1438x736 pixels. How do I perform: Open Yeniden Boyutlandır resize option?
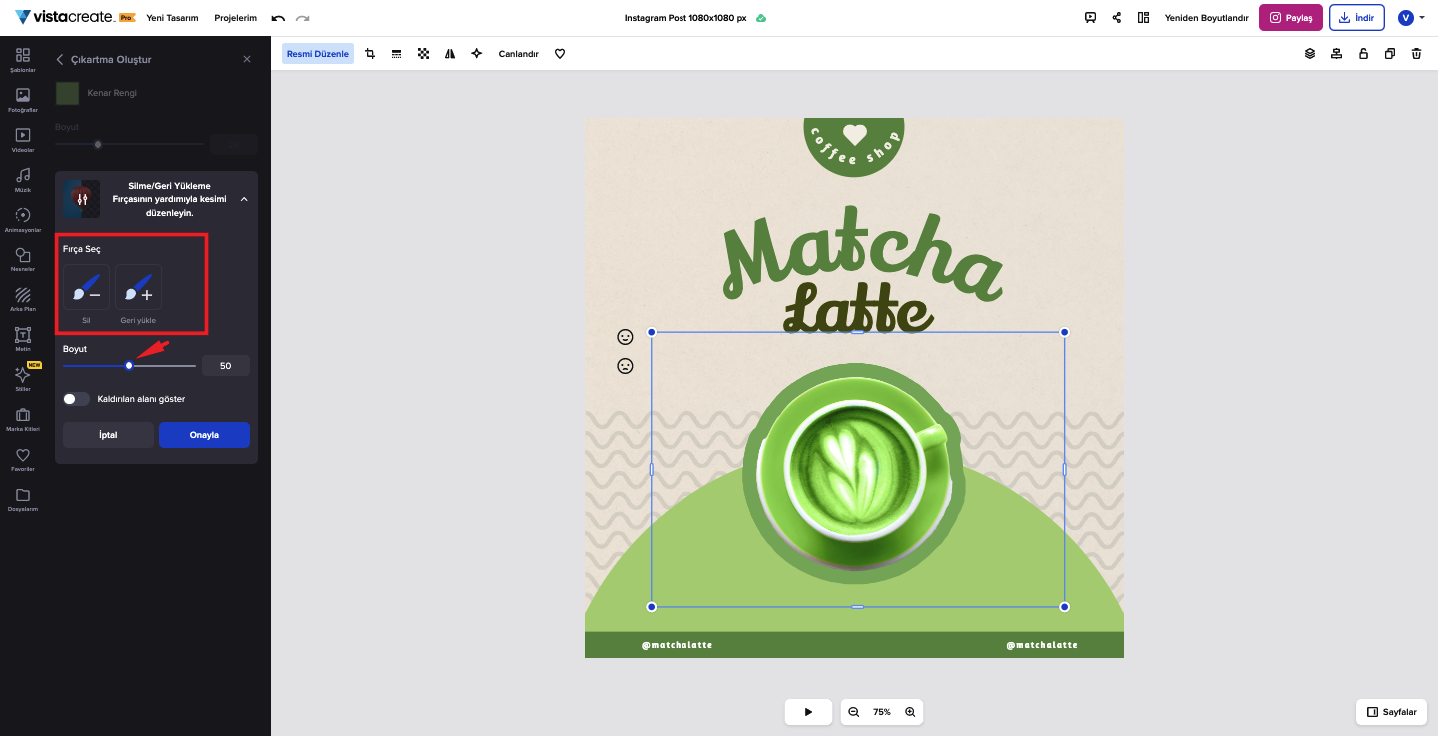pos(1207,18)
